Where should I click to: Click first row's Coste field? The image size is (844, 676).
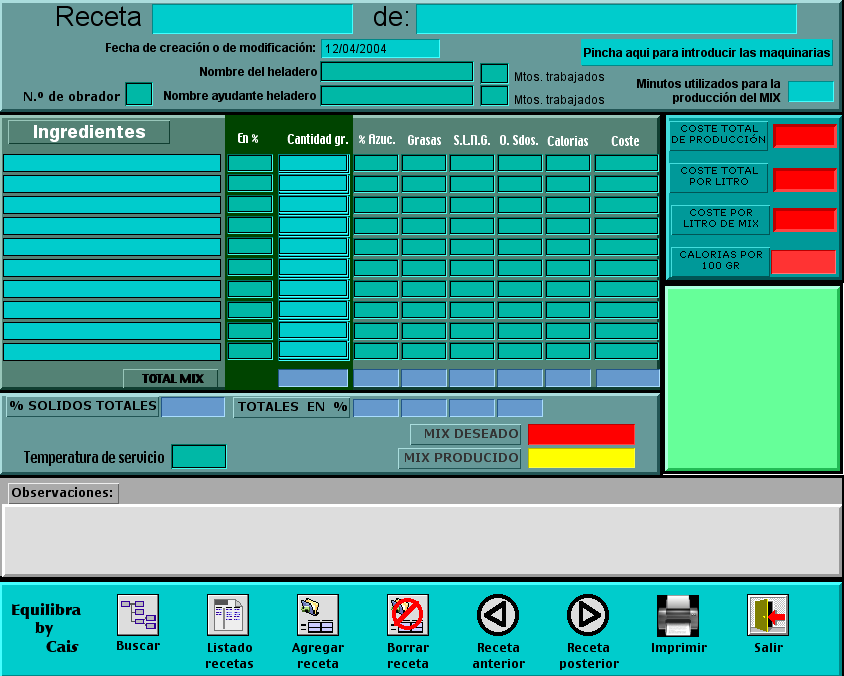click(x=627, y=163)
